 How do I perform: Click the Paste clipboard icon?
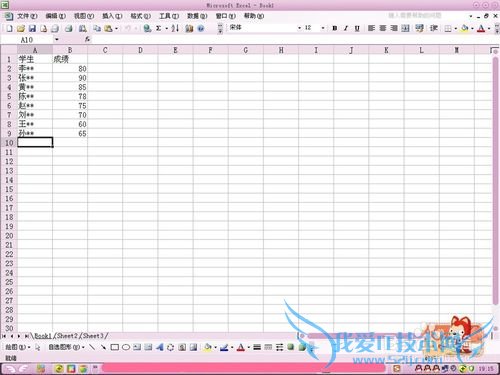(x=108, y=28)
